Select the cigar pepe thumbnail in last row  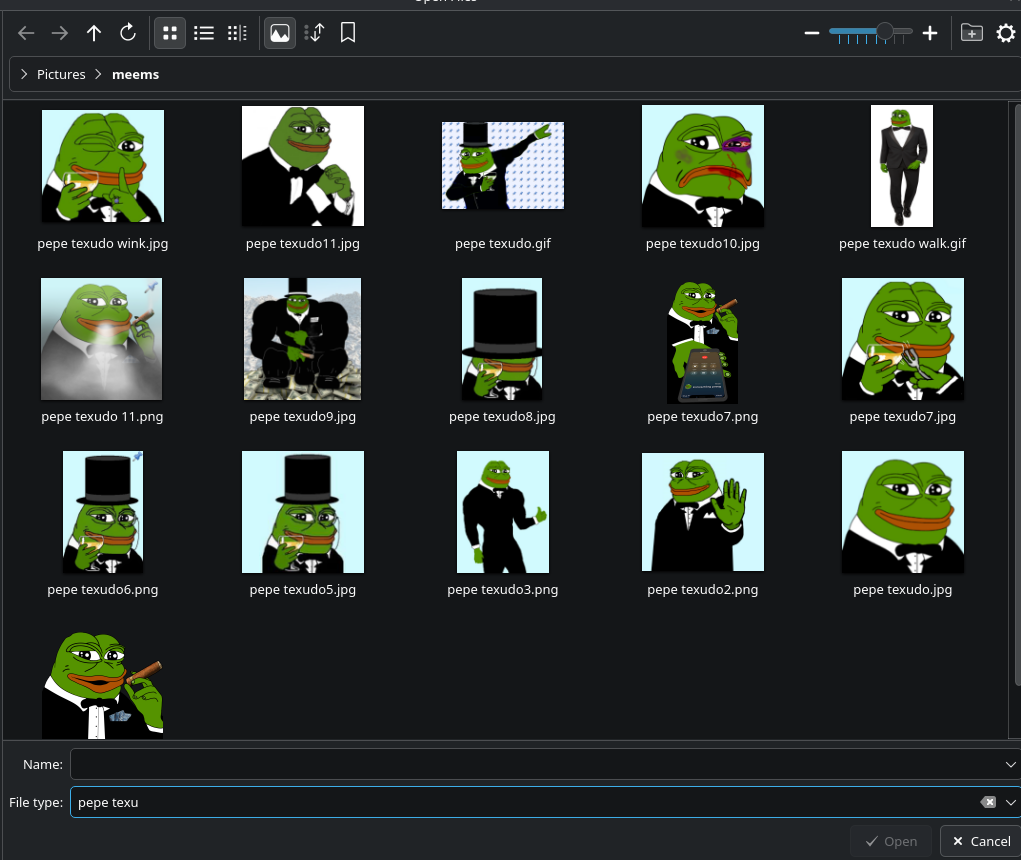(x=103, y=684)
